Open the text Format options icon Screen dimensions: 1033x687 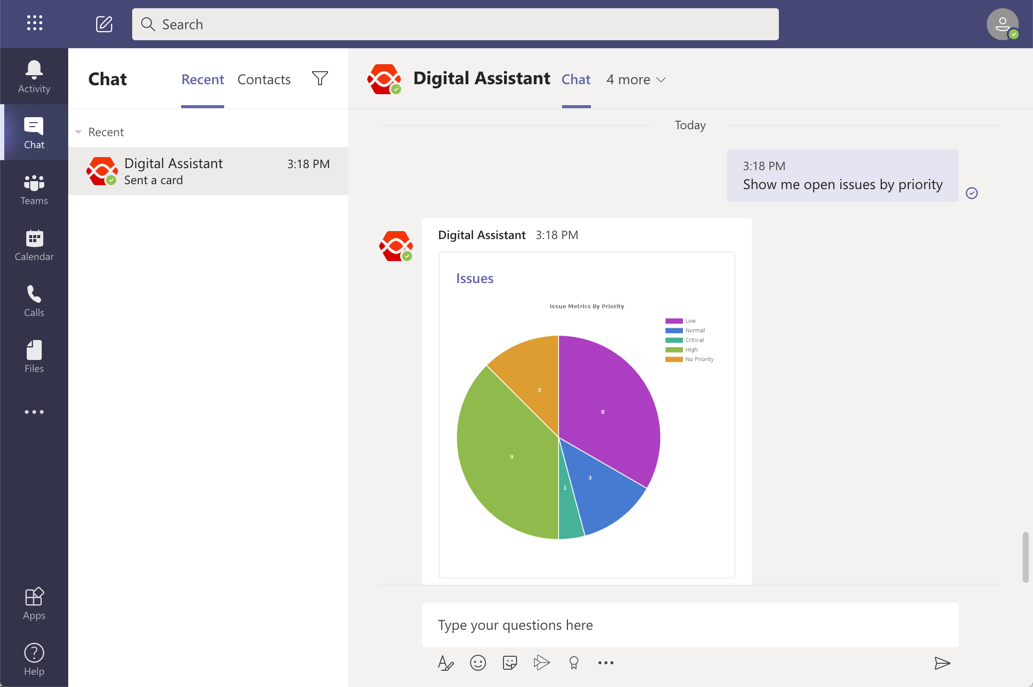coord(446,663)
